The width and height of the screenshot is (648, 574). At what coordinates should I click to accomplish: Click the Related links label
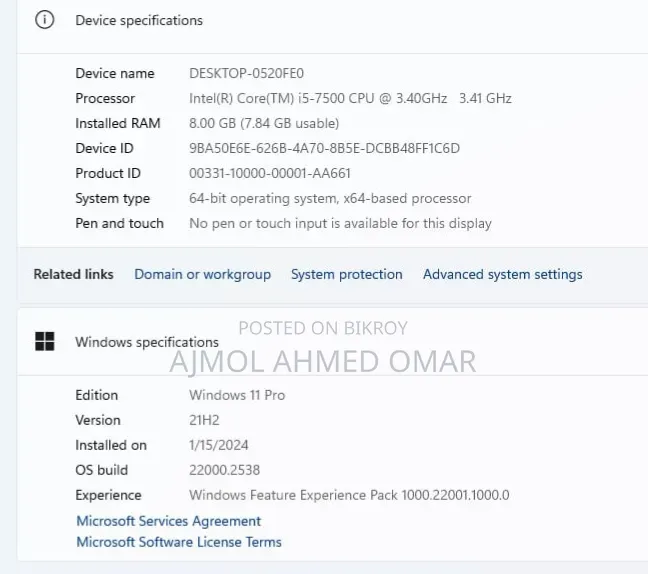pos(74,274)
